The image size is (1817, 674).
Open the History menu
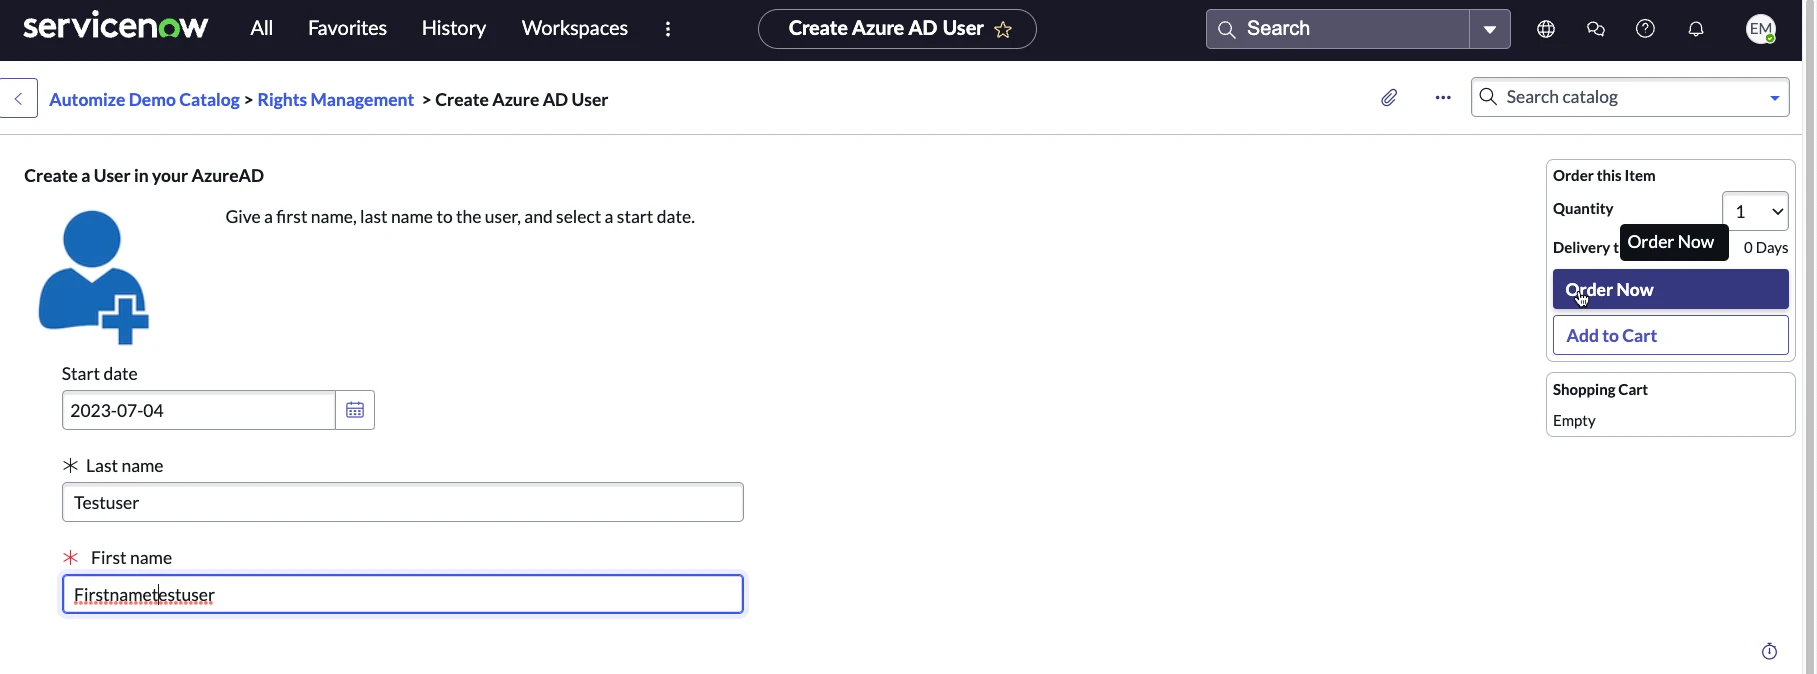tap(454, 28)
